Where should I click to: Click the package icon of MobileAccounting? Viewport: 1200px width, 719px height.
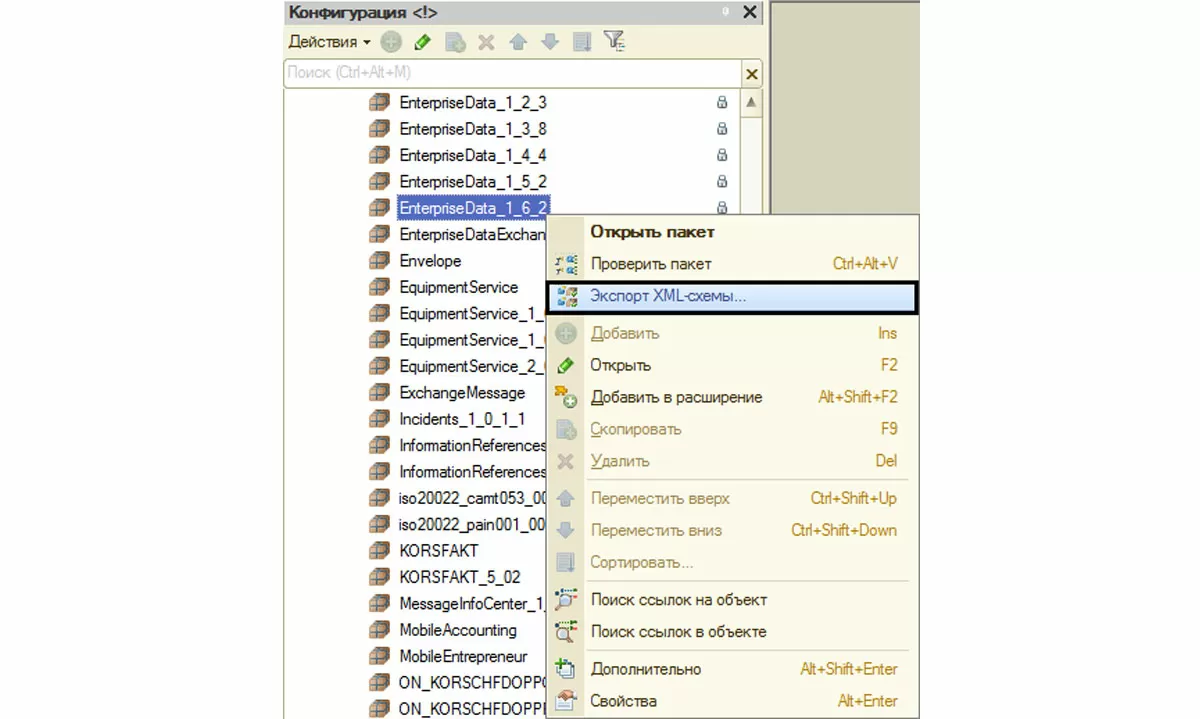pyautogui.click(x=379, y=630)
